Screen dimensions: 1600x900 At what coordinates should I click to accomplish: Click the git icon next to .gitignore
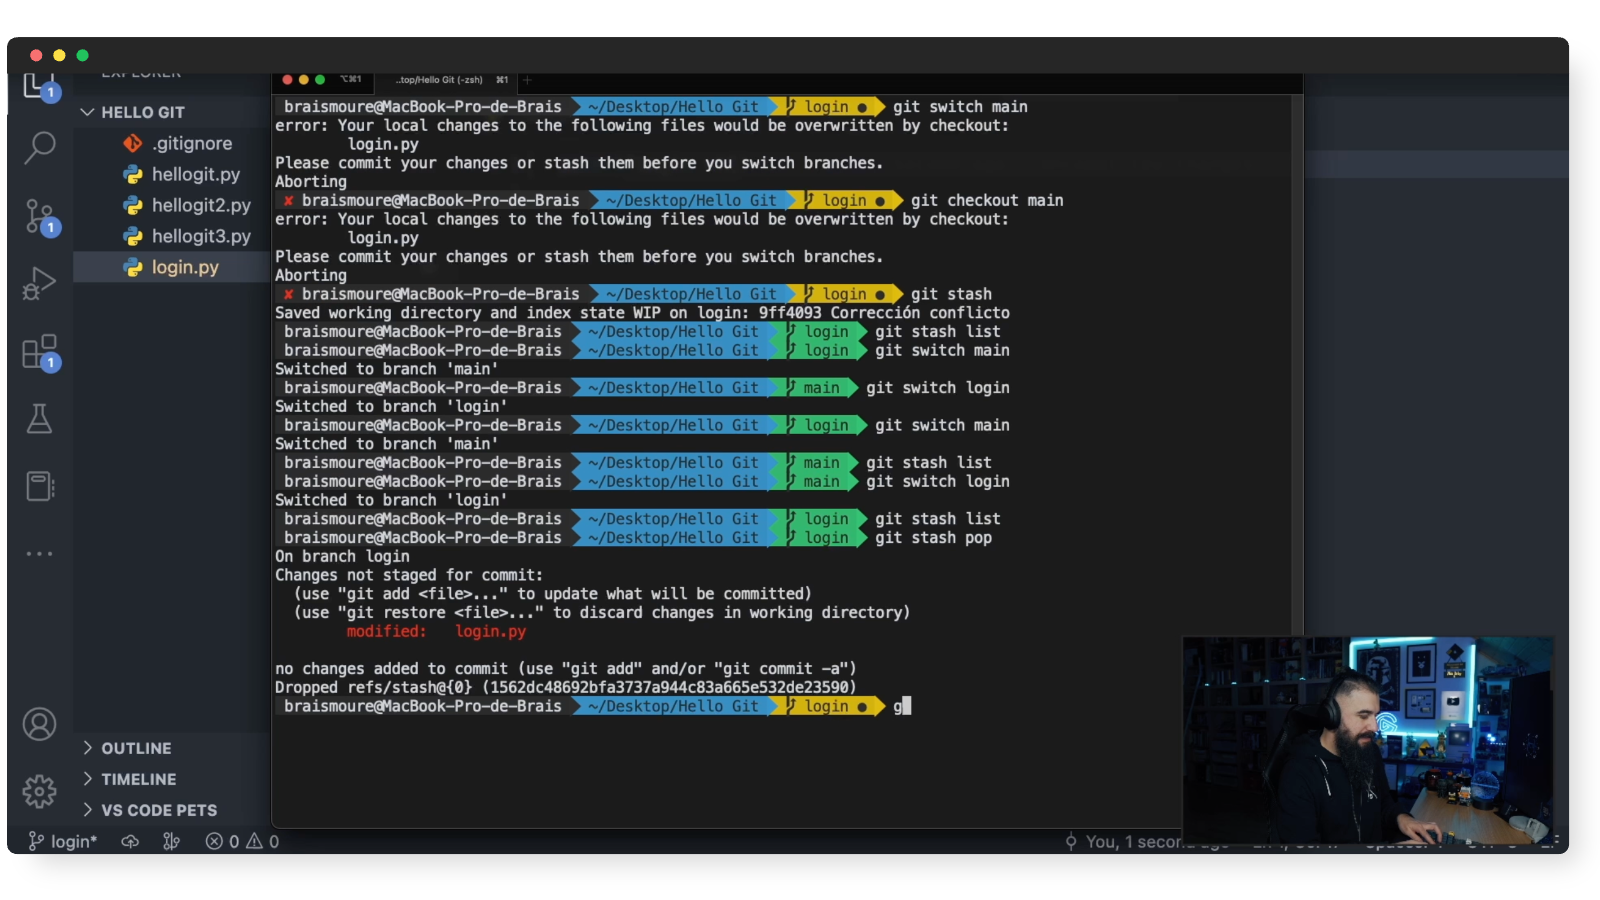133,143
